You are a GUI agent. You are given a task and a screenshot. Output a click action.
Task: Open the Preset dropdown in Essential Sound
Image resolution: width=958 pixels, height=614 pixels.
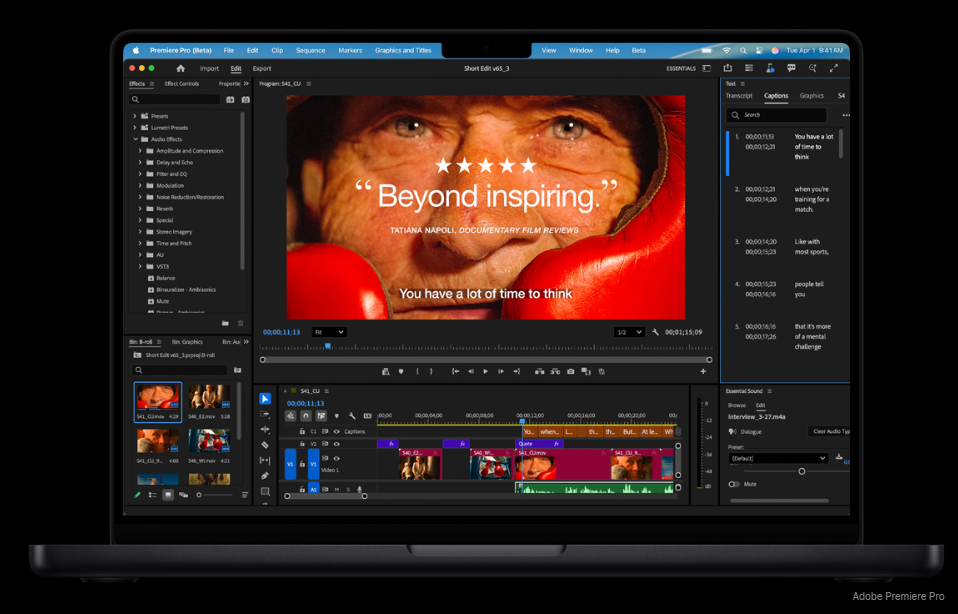coord(778,458)
